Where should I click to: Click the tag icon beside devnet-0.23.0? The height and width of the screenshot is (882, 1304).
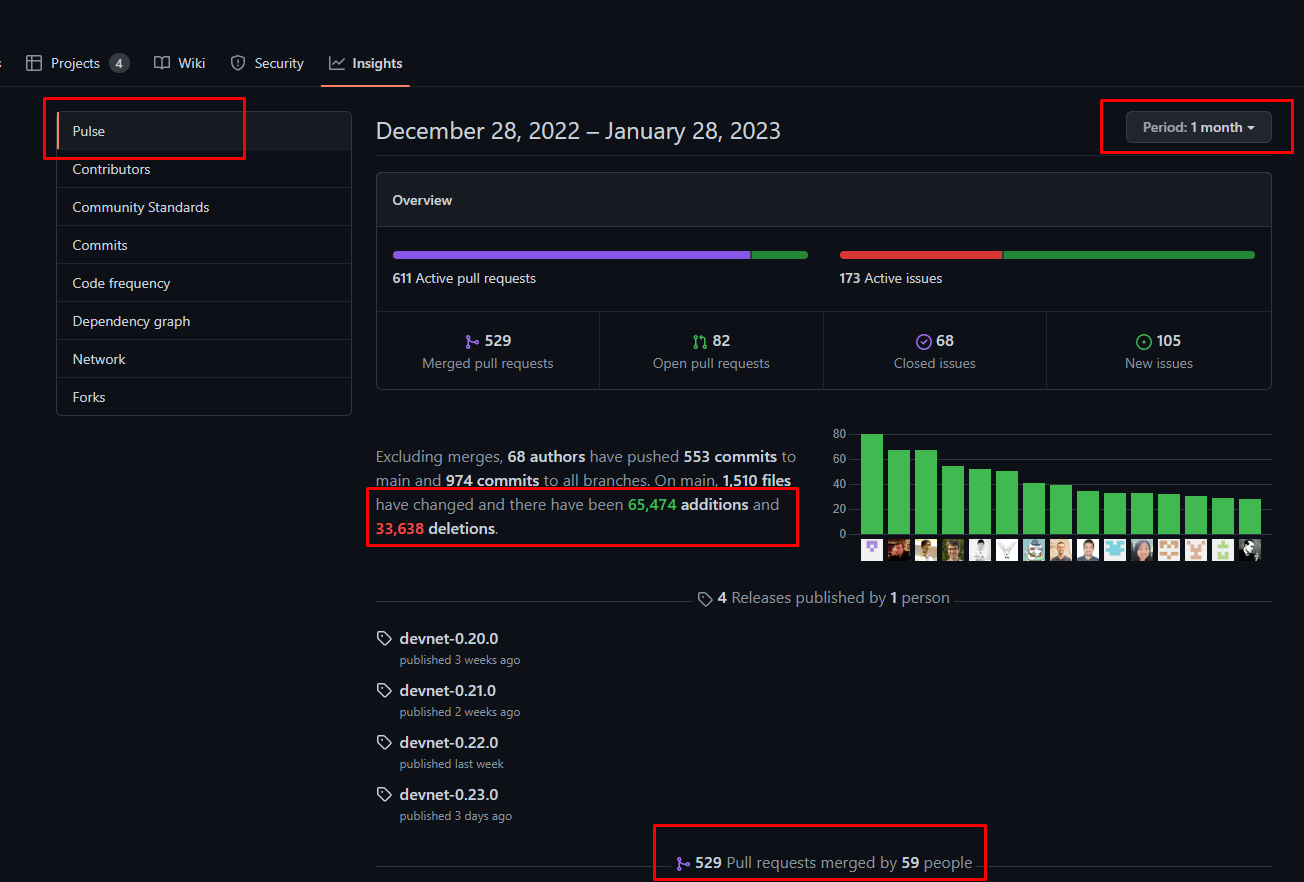[x=384, y=794]
